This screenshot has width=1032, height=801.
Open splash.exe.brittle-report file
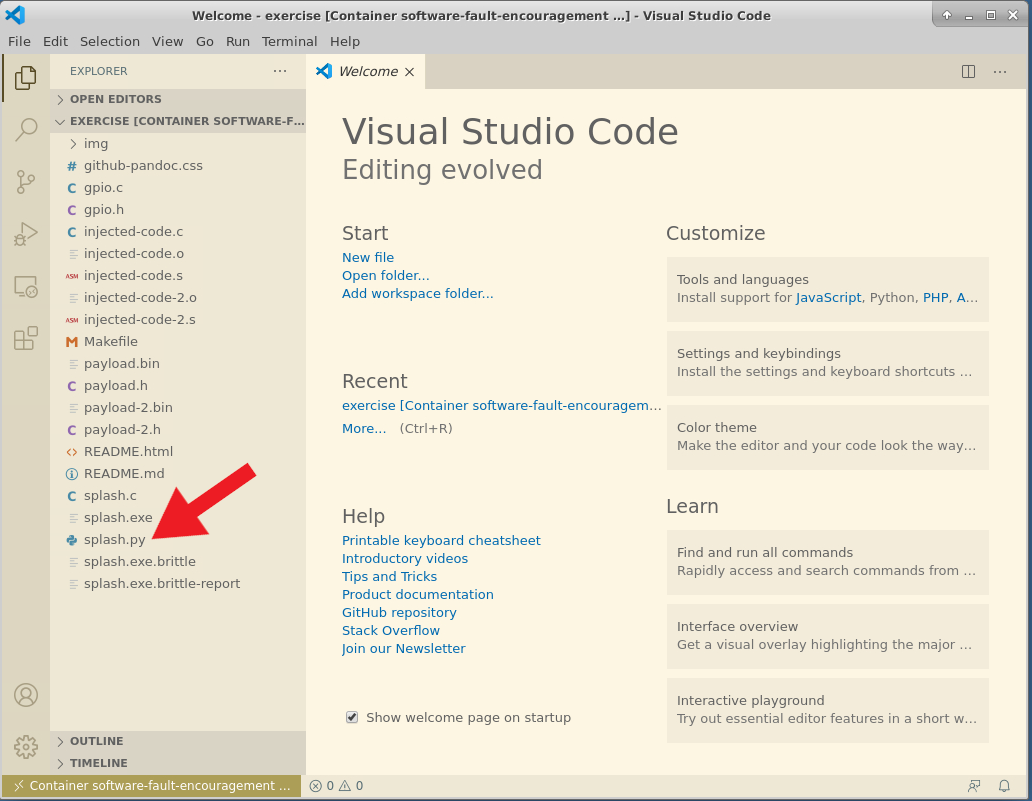coord(178,584)
